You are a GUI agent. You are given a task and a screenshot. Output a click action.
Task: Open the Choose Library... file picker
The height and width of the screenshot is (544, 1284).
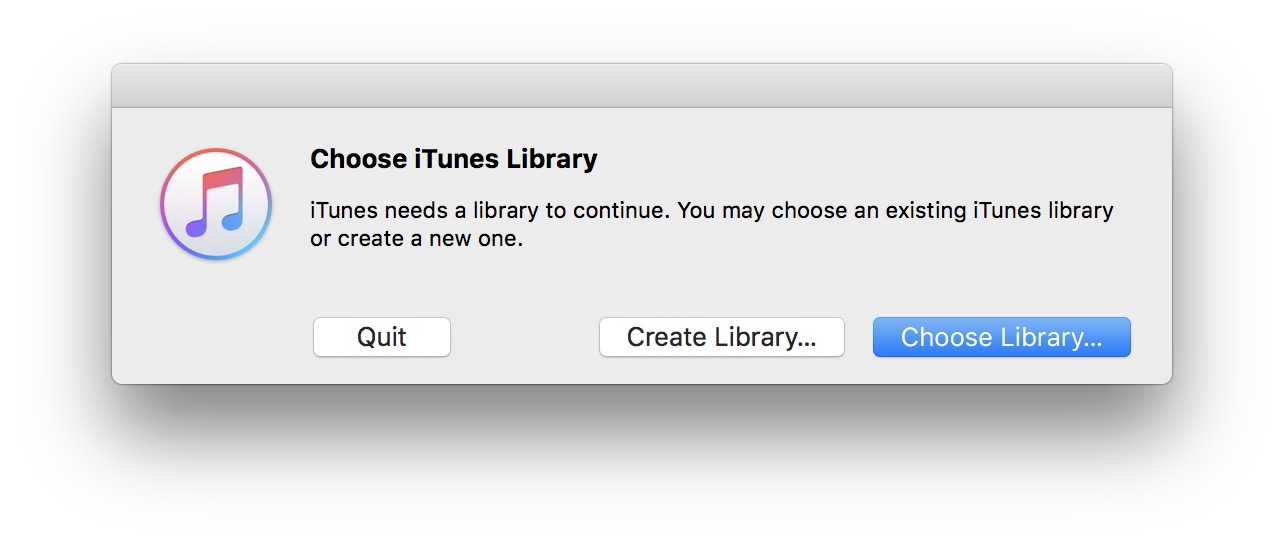click(1001, 337)
